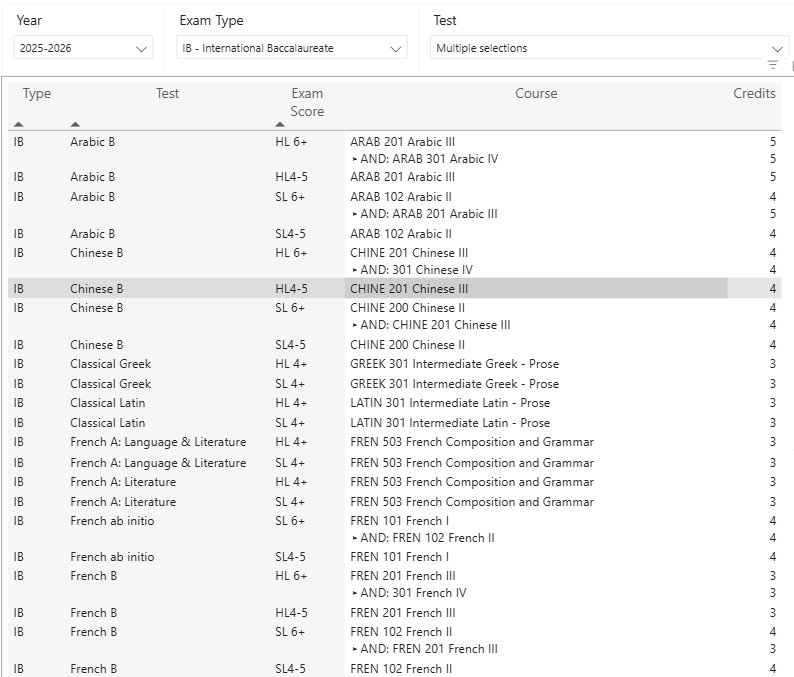The width and height of the screenshot is (794, 677).
Task: Expand AND: ARAB 301 Arabic IV arrow
Action: [354, 159]
